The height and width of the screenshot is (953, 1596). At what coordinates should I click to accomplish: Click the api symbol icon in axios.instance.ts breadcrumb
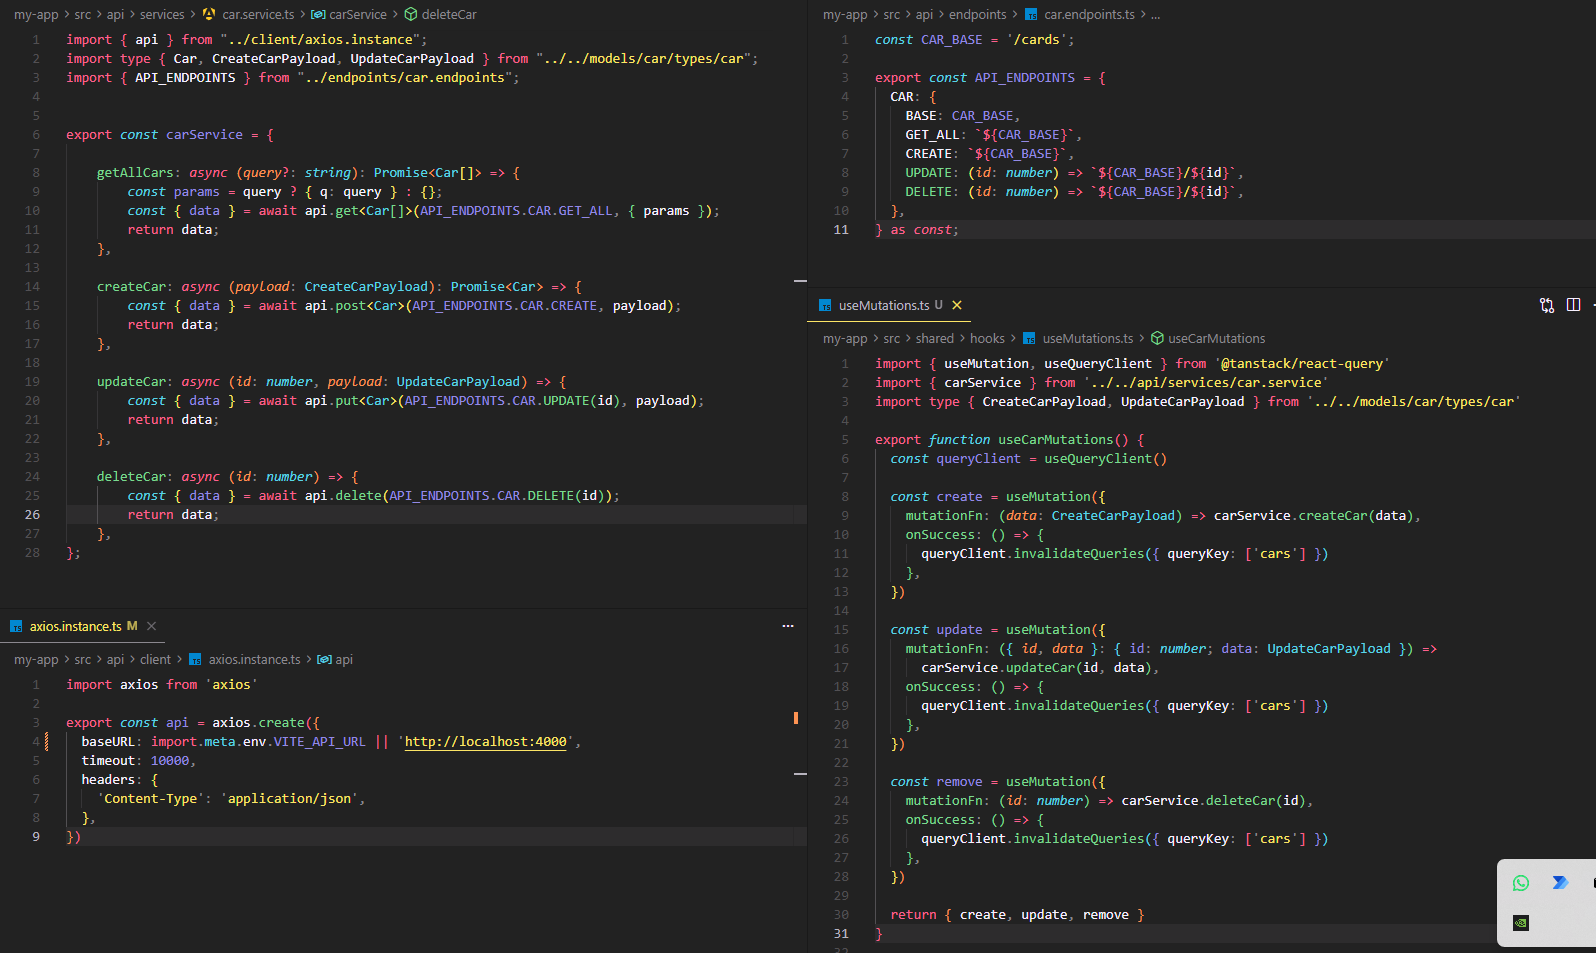(324, 659)
